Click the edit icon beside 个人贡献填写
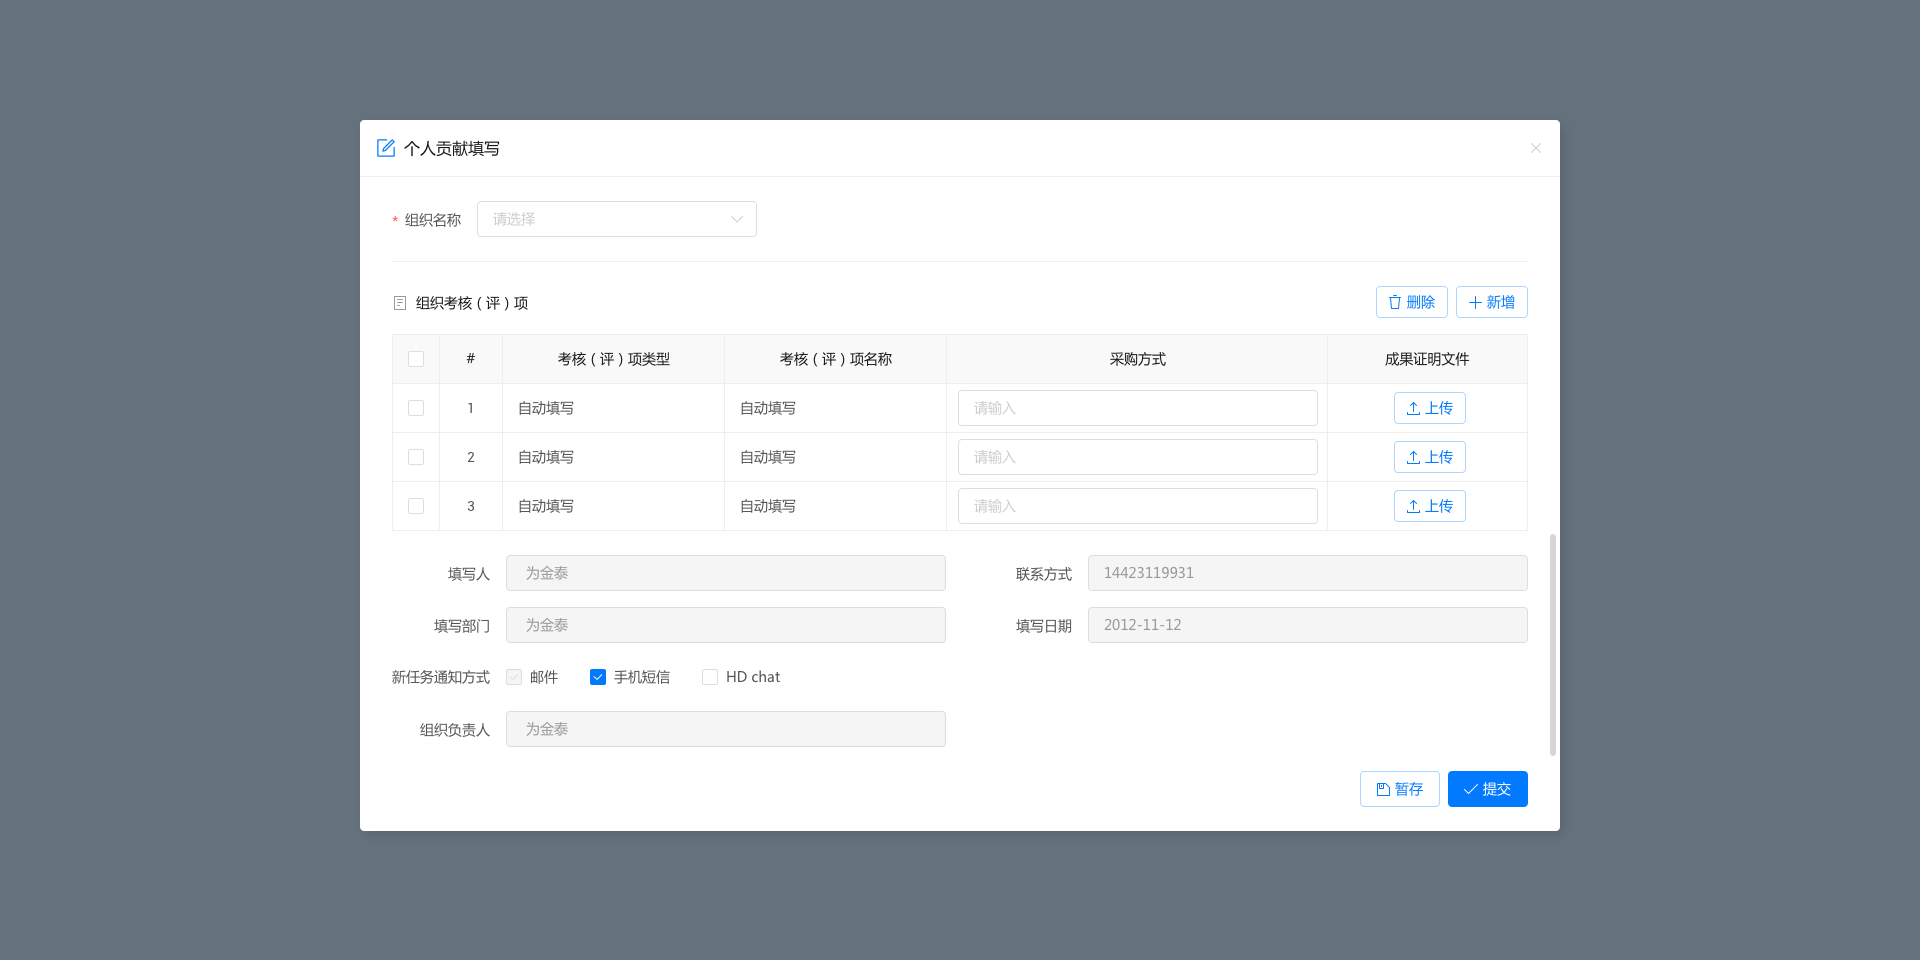Viewport: 1920px width, 960px height. [386, 148]
